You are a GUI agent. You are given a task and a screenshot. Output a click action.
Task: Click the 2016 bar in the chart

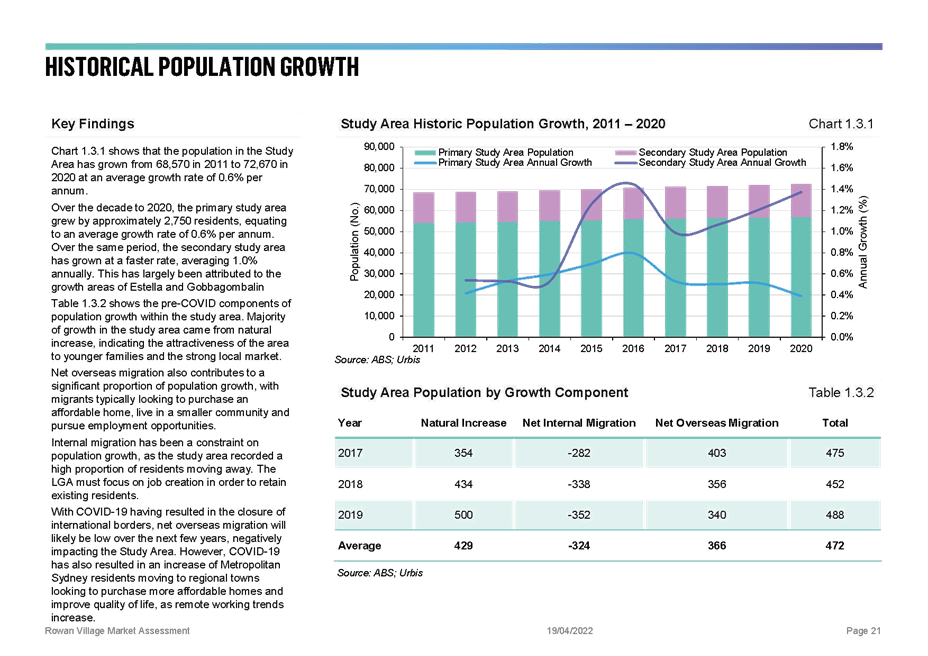[633, 262]
